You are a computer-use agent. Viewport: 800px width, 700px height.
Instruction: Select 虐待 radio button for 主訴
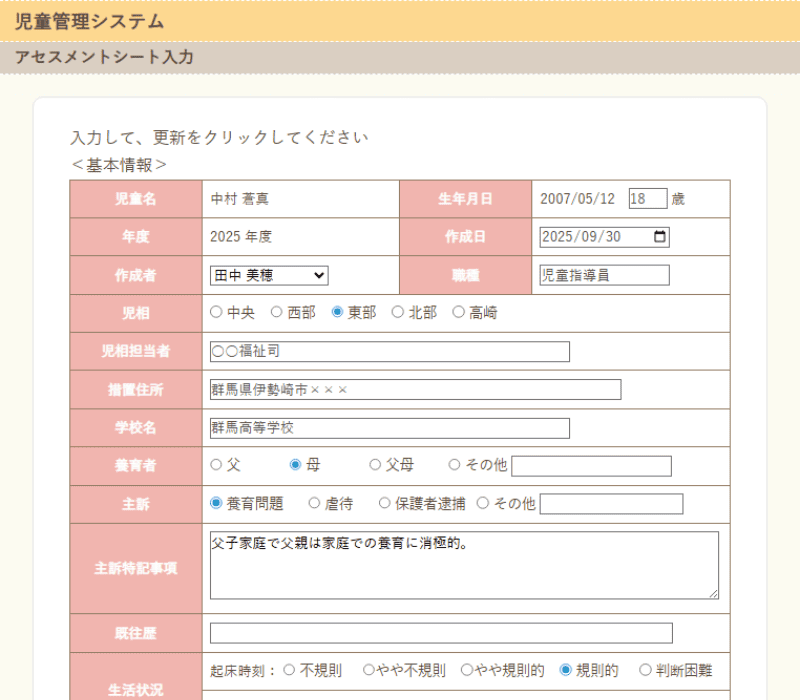(314, 503)
